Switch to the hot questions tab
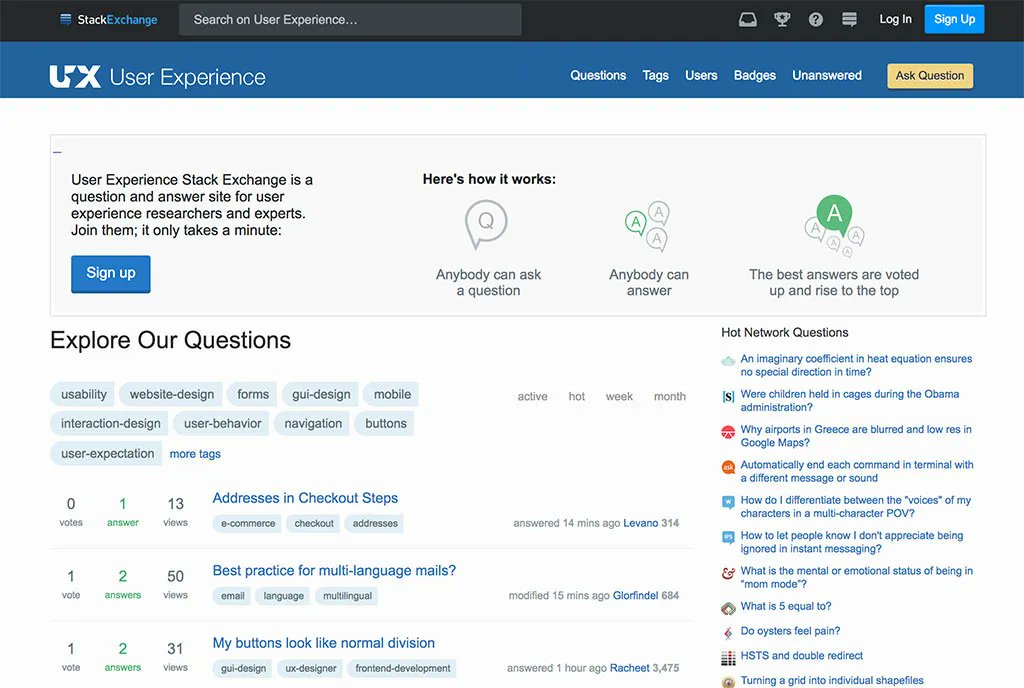Screen dimensions: 1024x688 click(x=577, y=396)
